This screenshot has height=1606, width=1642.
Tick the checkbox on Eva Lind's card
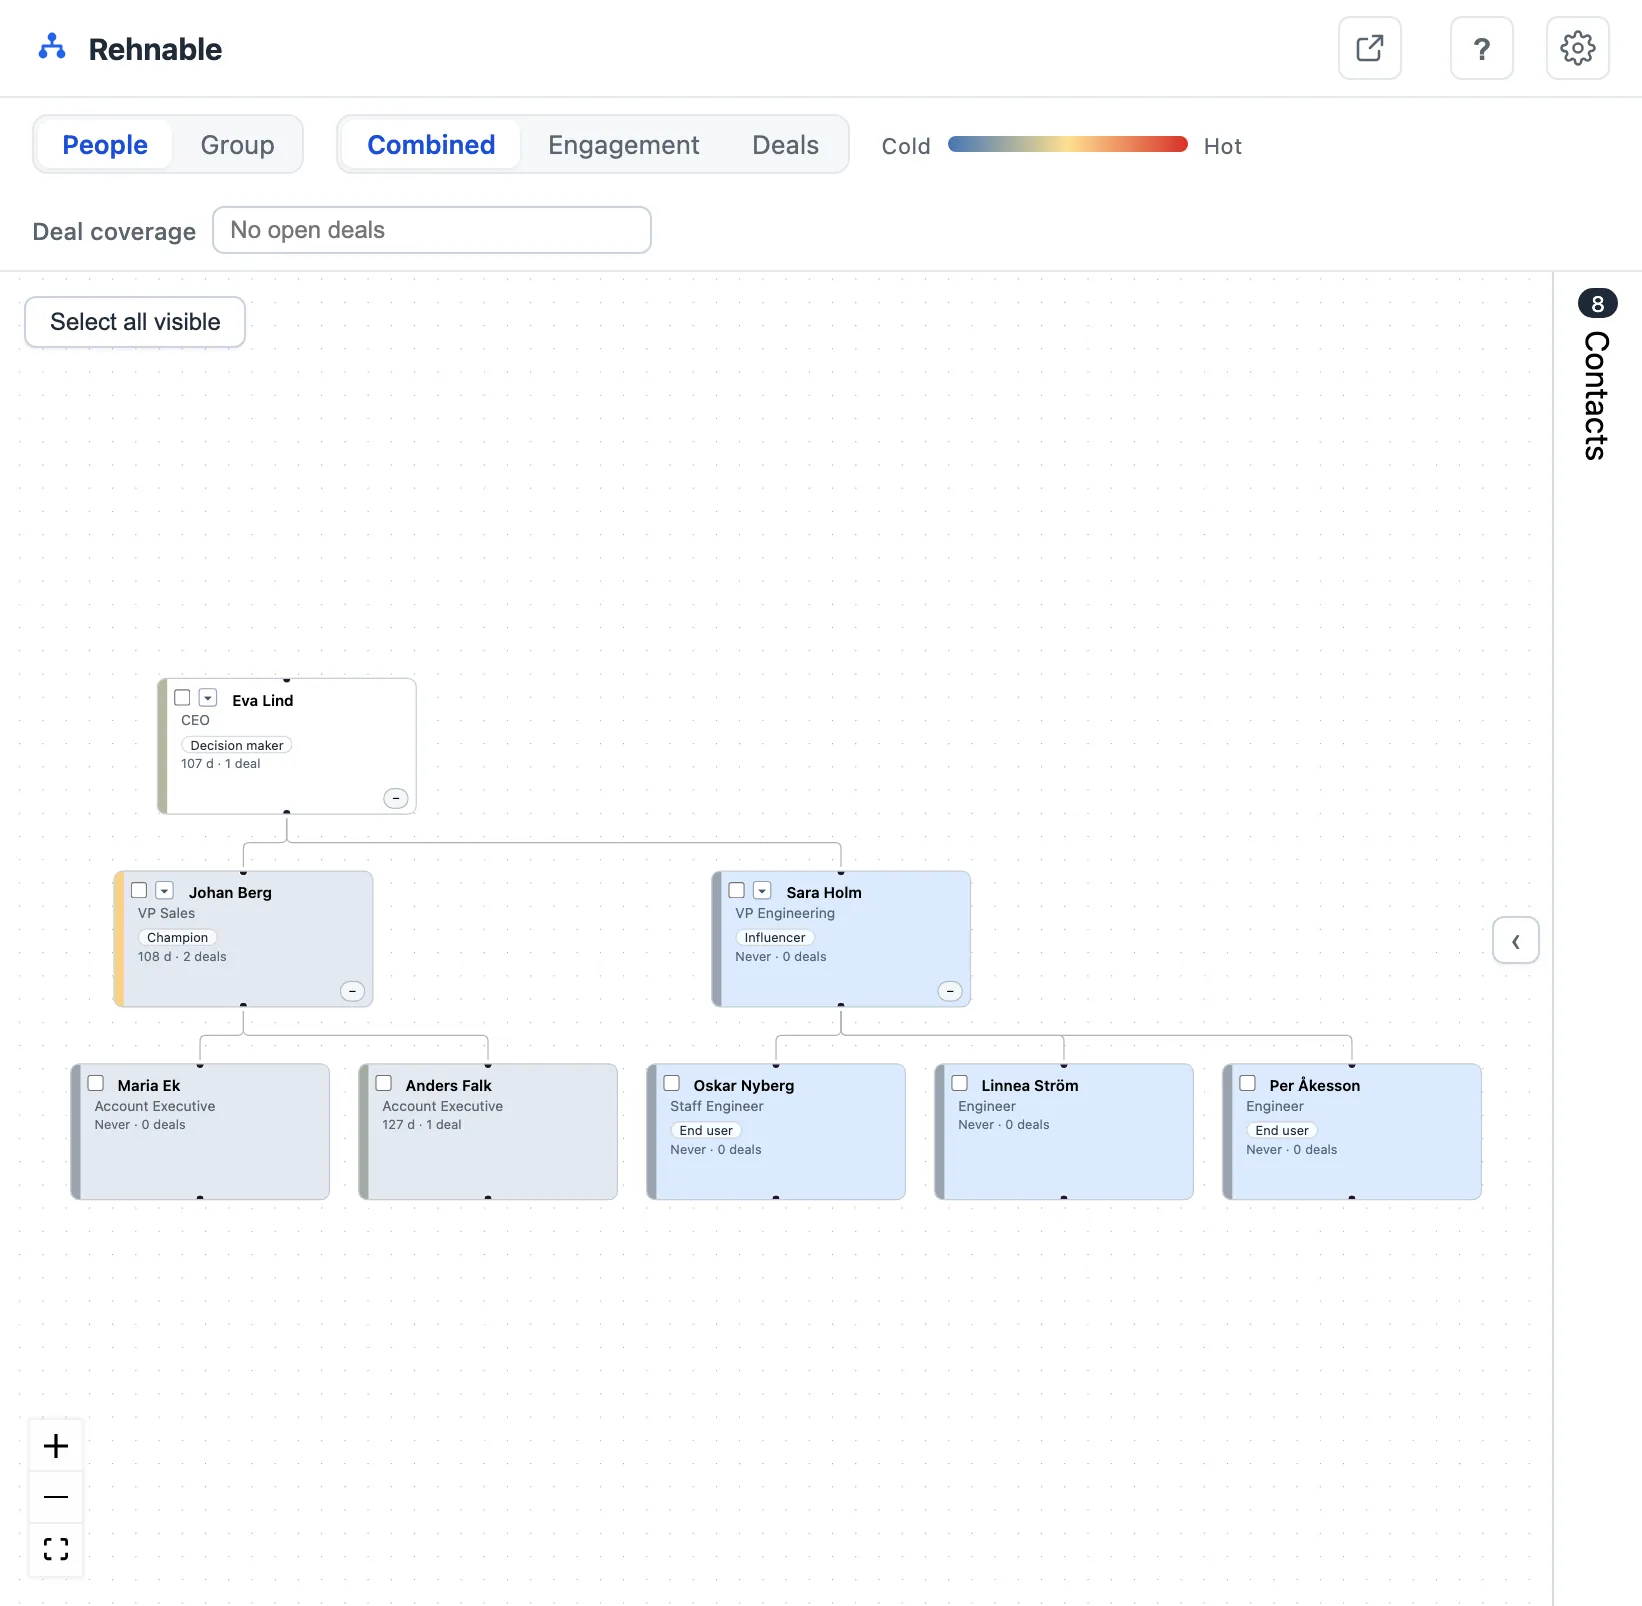[182, 698]
